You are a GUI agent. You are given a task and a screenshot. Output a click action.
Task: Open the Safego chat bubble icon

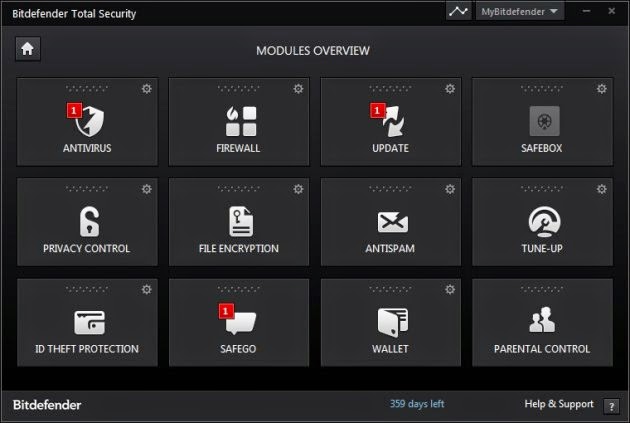pyautogui.click(x=241, y=323)
